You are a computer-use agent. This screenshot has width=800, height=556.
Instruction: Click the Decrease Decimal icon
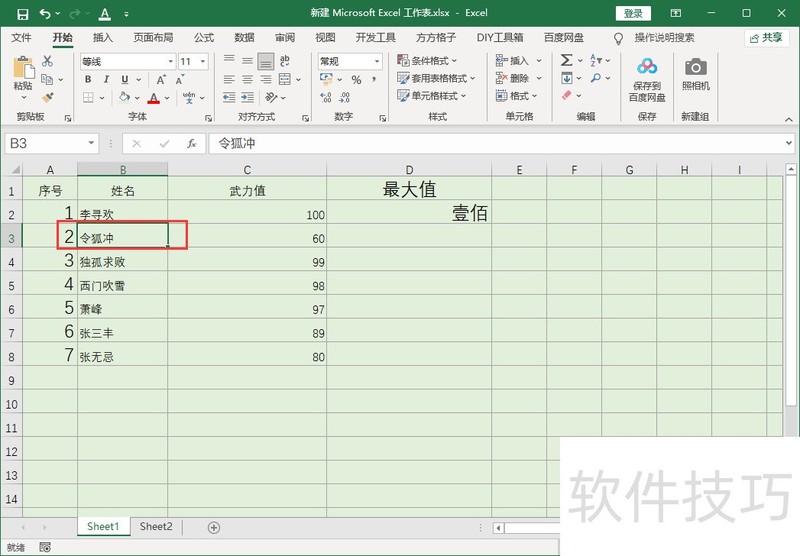click(x=345, y=97)
